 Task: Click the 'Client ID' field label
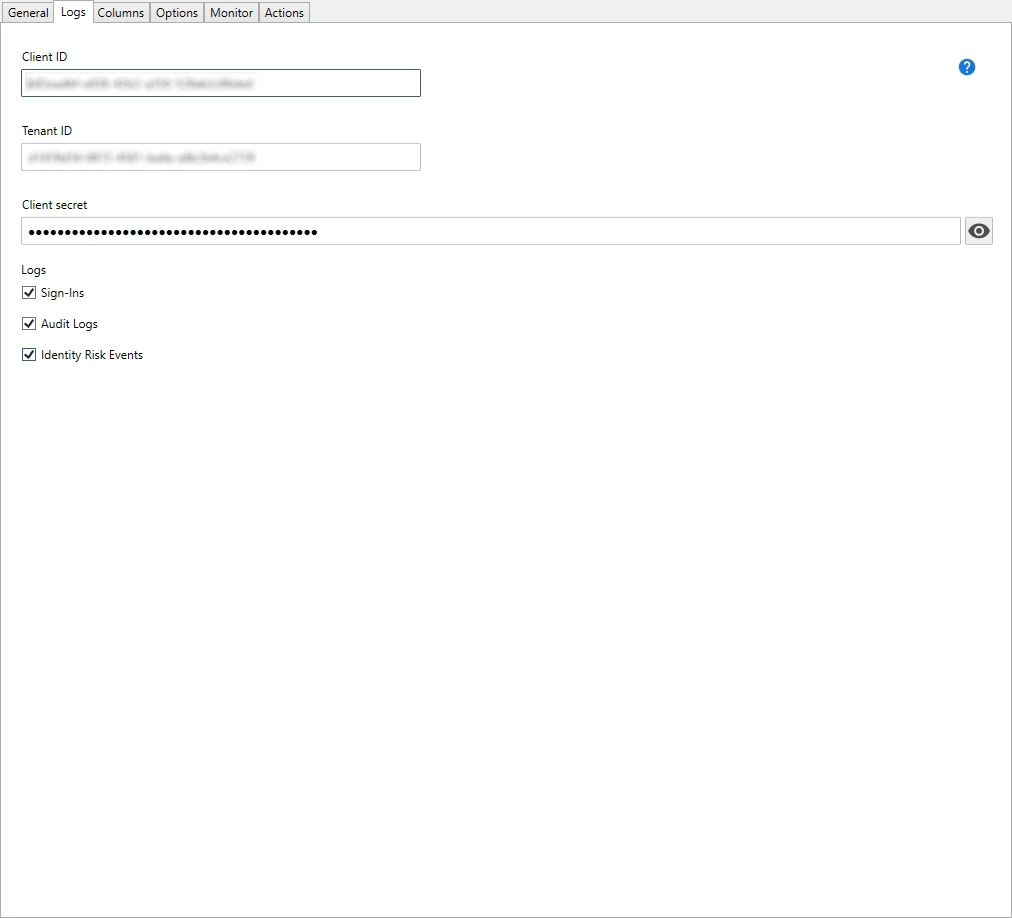pyautogui.click(x=45, y=57)
